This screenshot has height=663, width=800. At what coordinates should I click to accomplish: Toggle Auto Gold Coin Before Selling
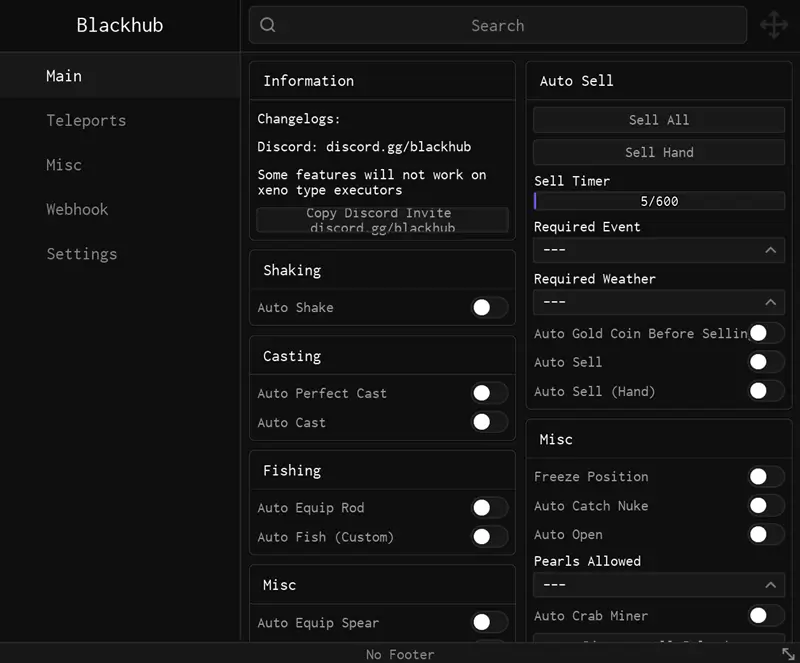[x=766, y=333]
